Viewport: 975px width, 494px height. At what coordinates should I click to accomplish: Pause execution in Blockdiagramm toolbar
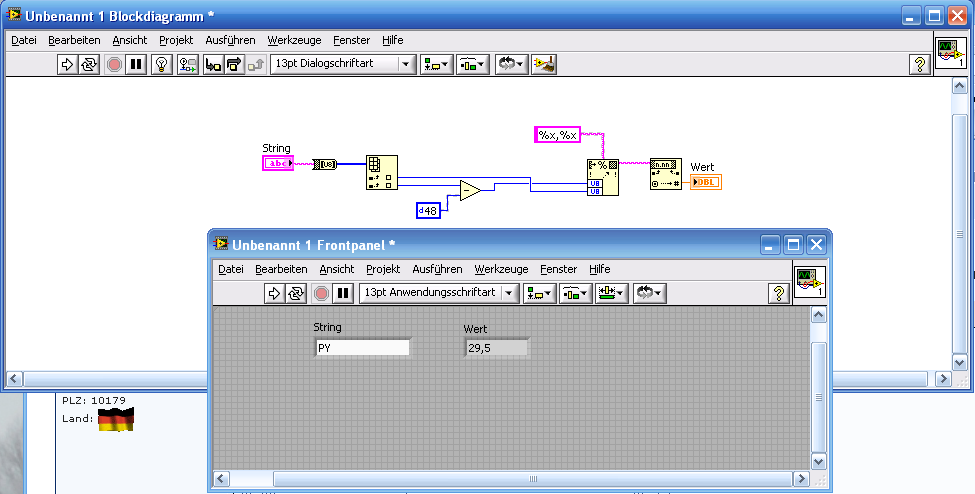pos(136,64)
